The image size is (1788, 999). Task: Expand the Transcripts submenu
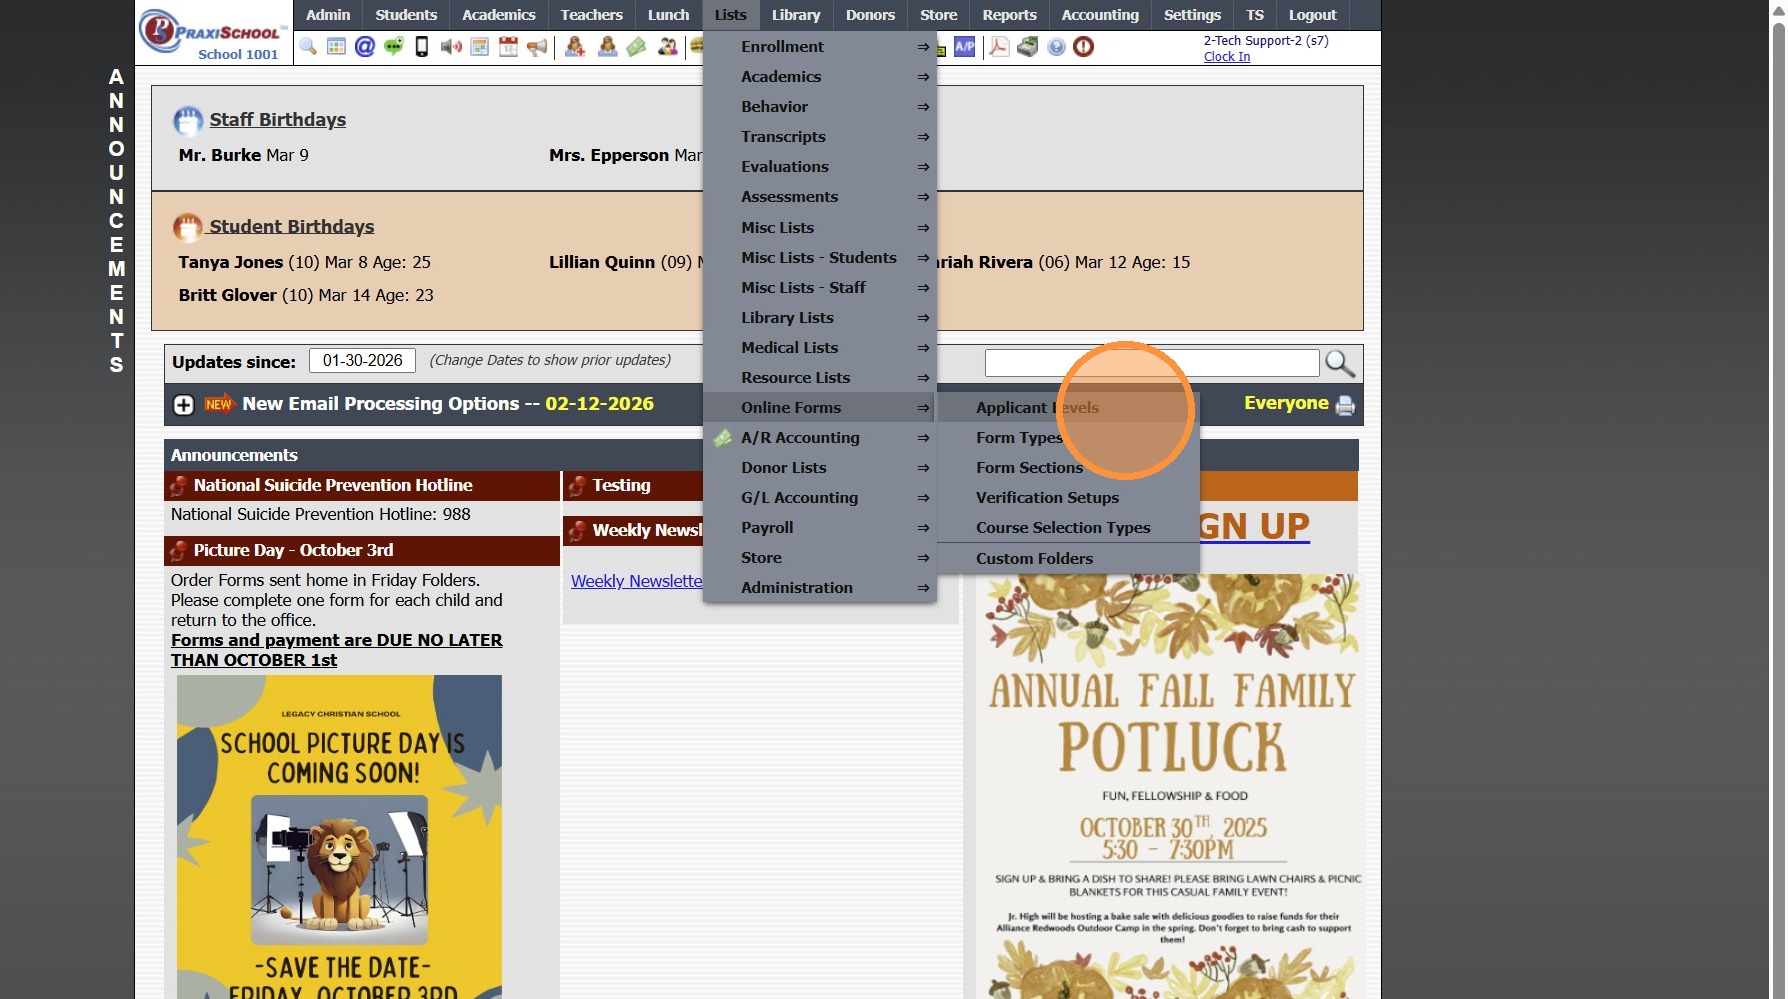(x=819, y=137)
